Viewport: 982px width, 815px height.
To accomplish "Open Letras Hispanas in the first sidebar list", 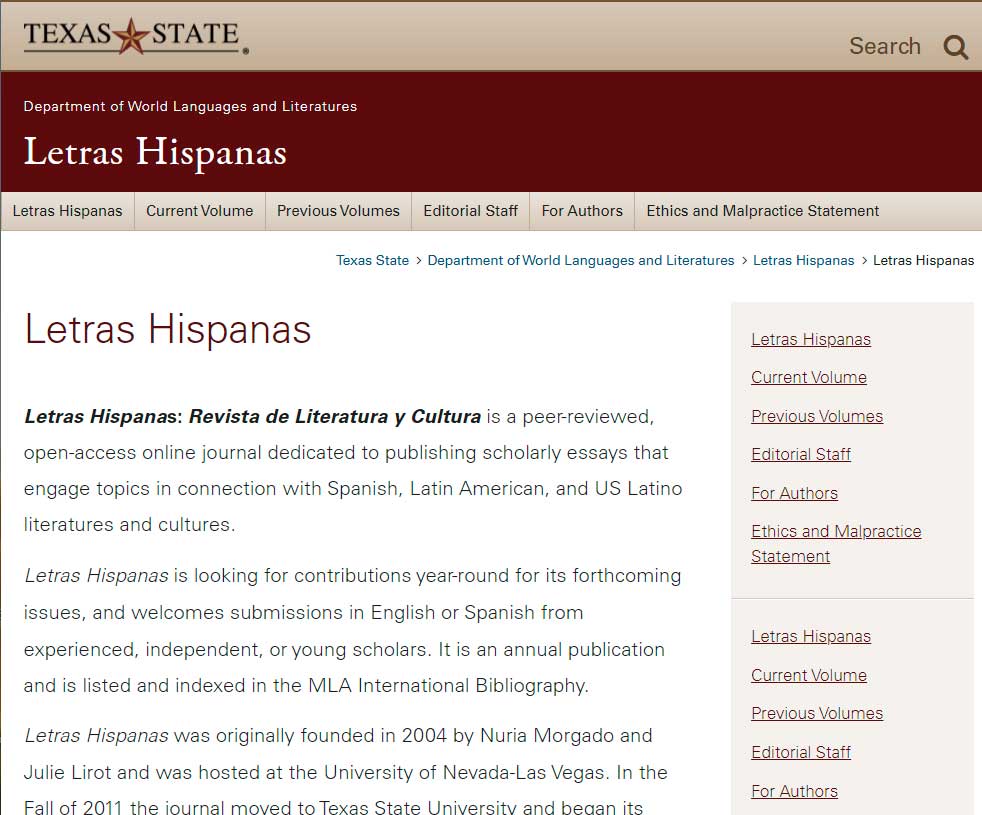I will coord(811,340).
